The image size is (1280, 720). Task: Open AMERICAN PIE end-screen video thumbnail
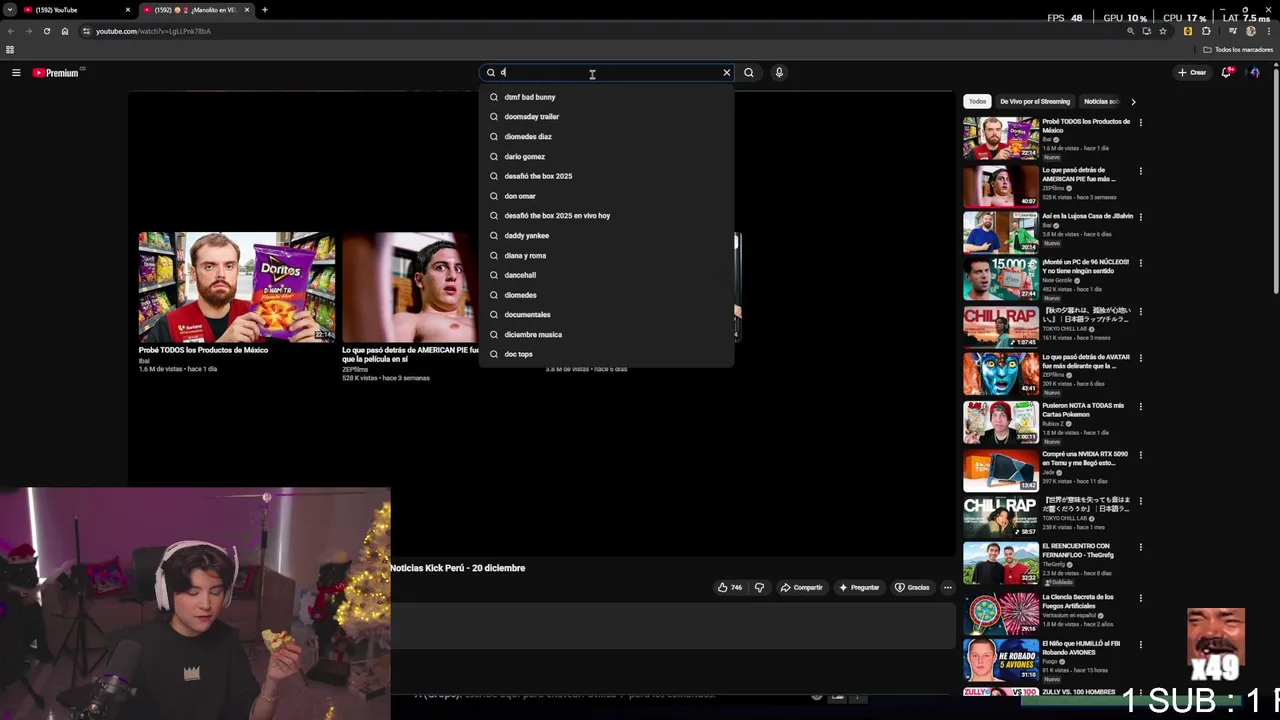tap(410, 287)
